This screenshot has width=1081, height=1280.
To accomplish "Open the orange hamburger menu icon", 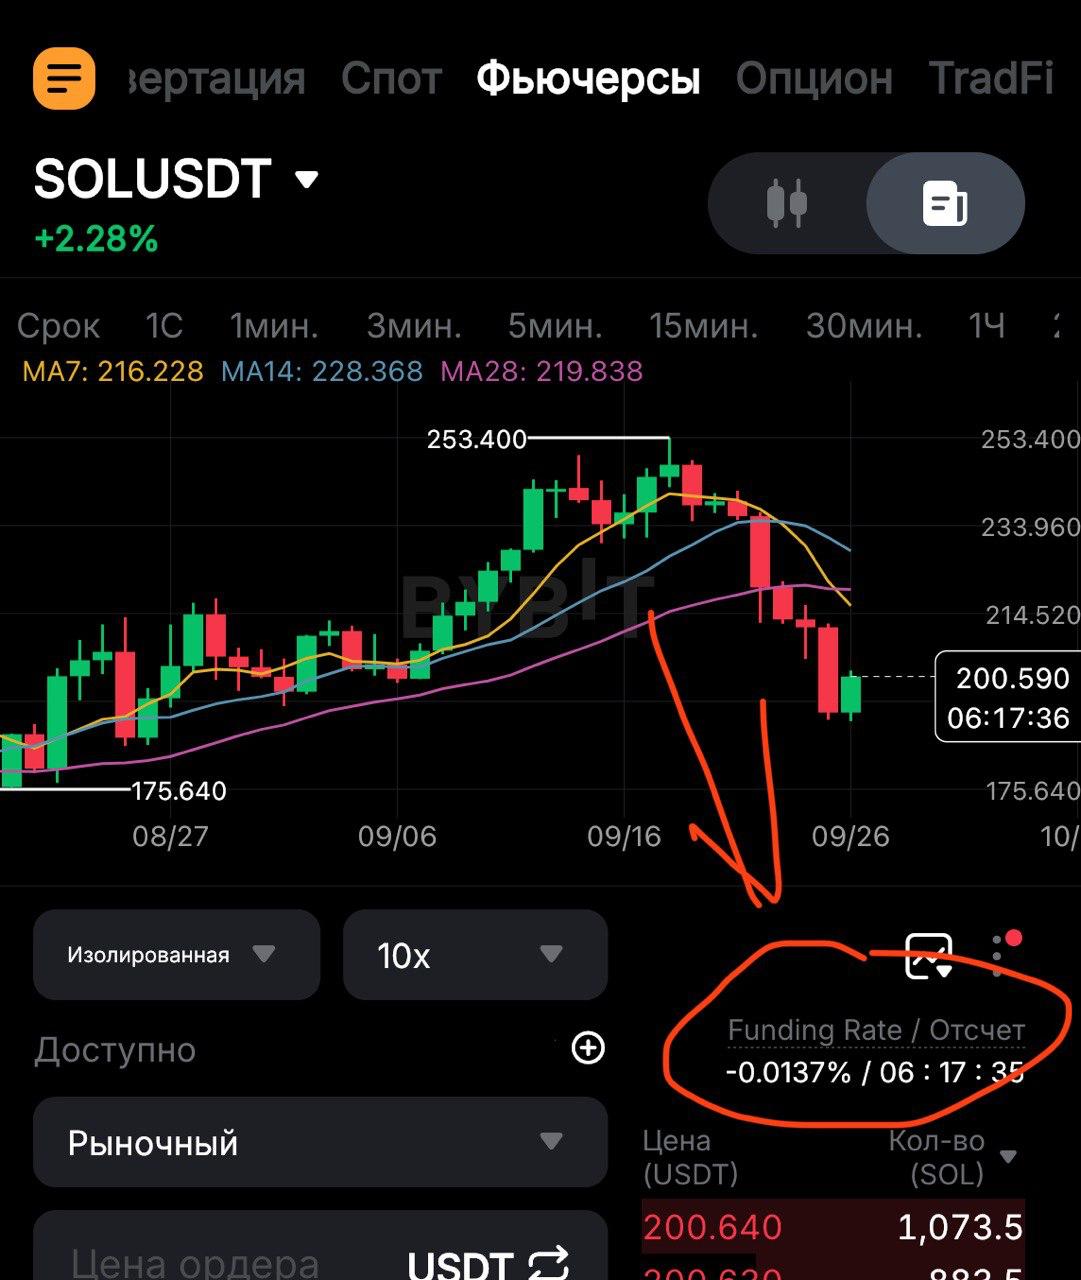I will click(64, 78).
